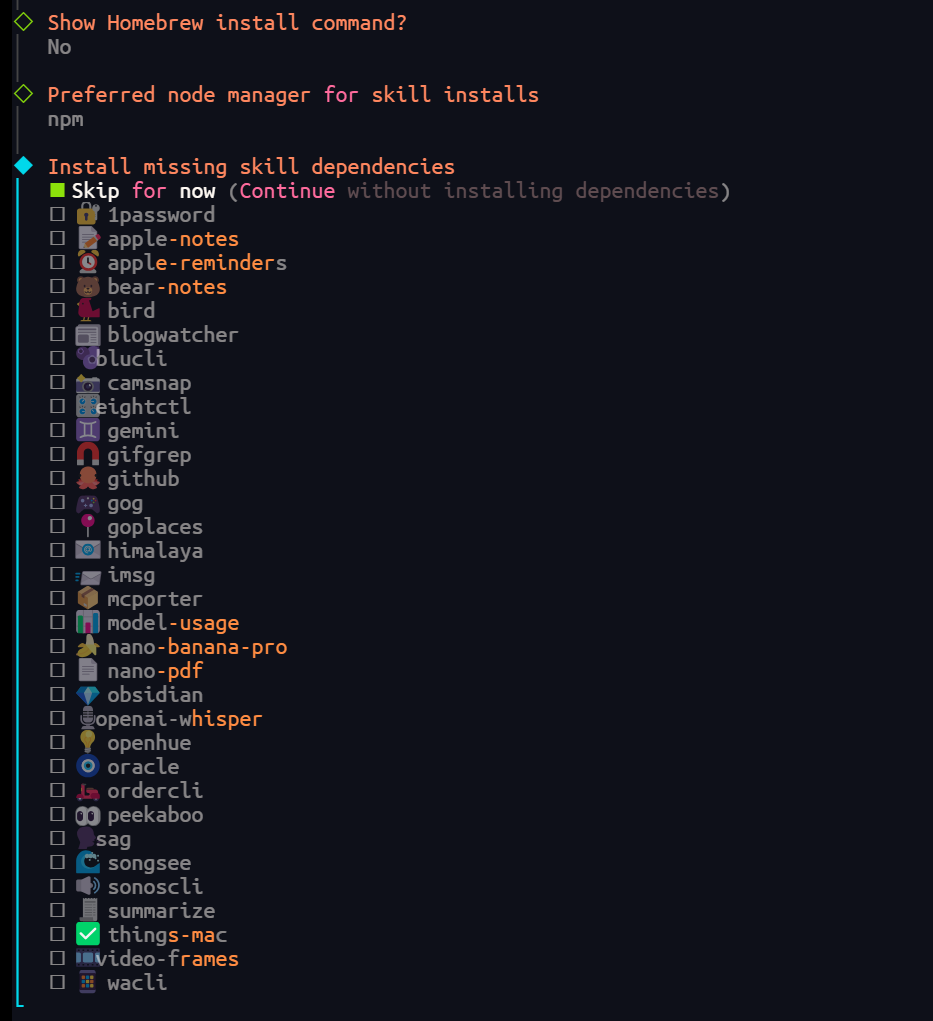Click the 1password lock icon
Viewport: 933px width, 1021px height.
88,214
